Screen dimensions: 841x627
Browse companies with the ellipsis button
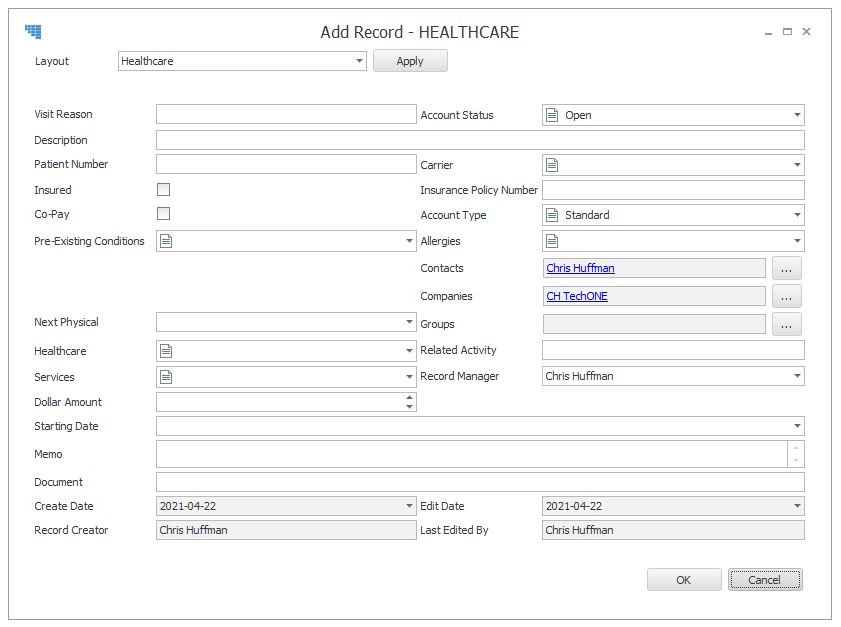787,296
